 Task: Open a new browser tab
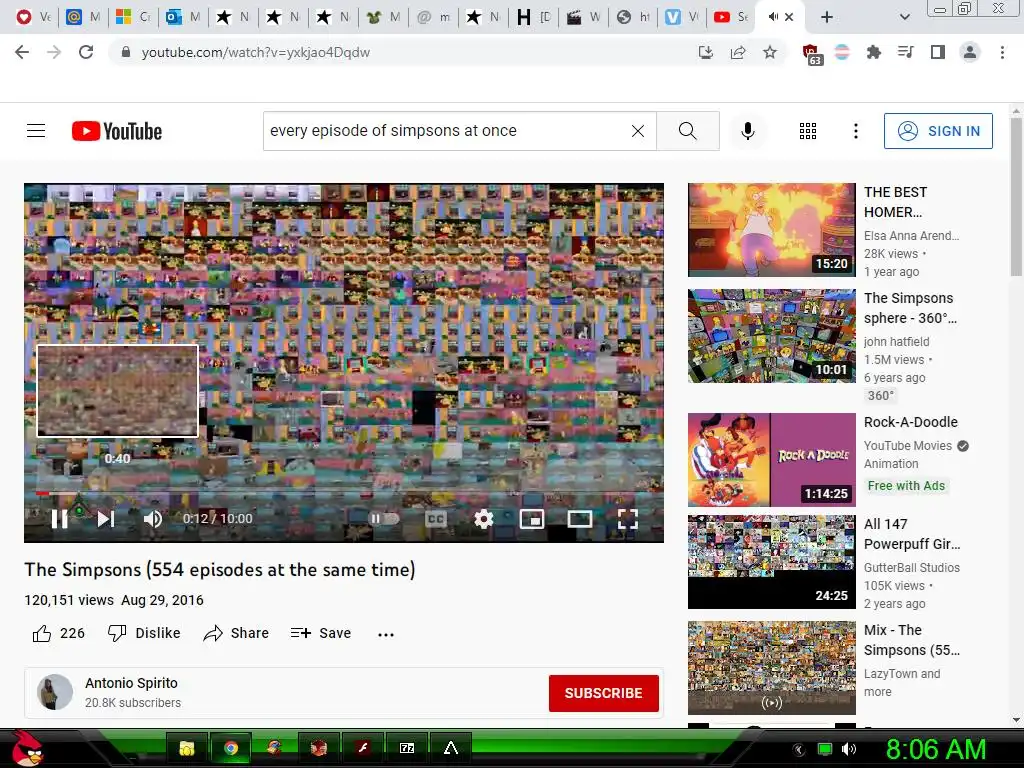click(827, 17)
